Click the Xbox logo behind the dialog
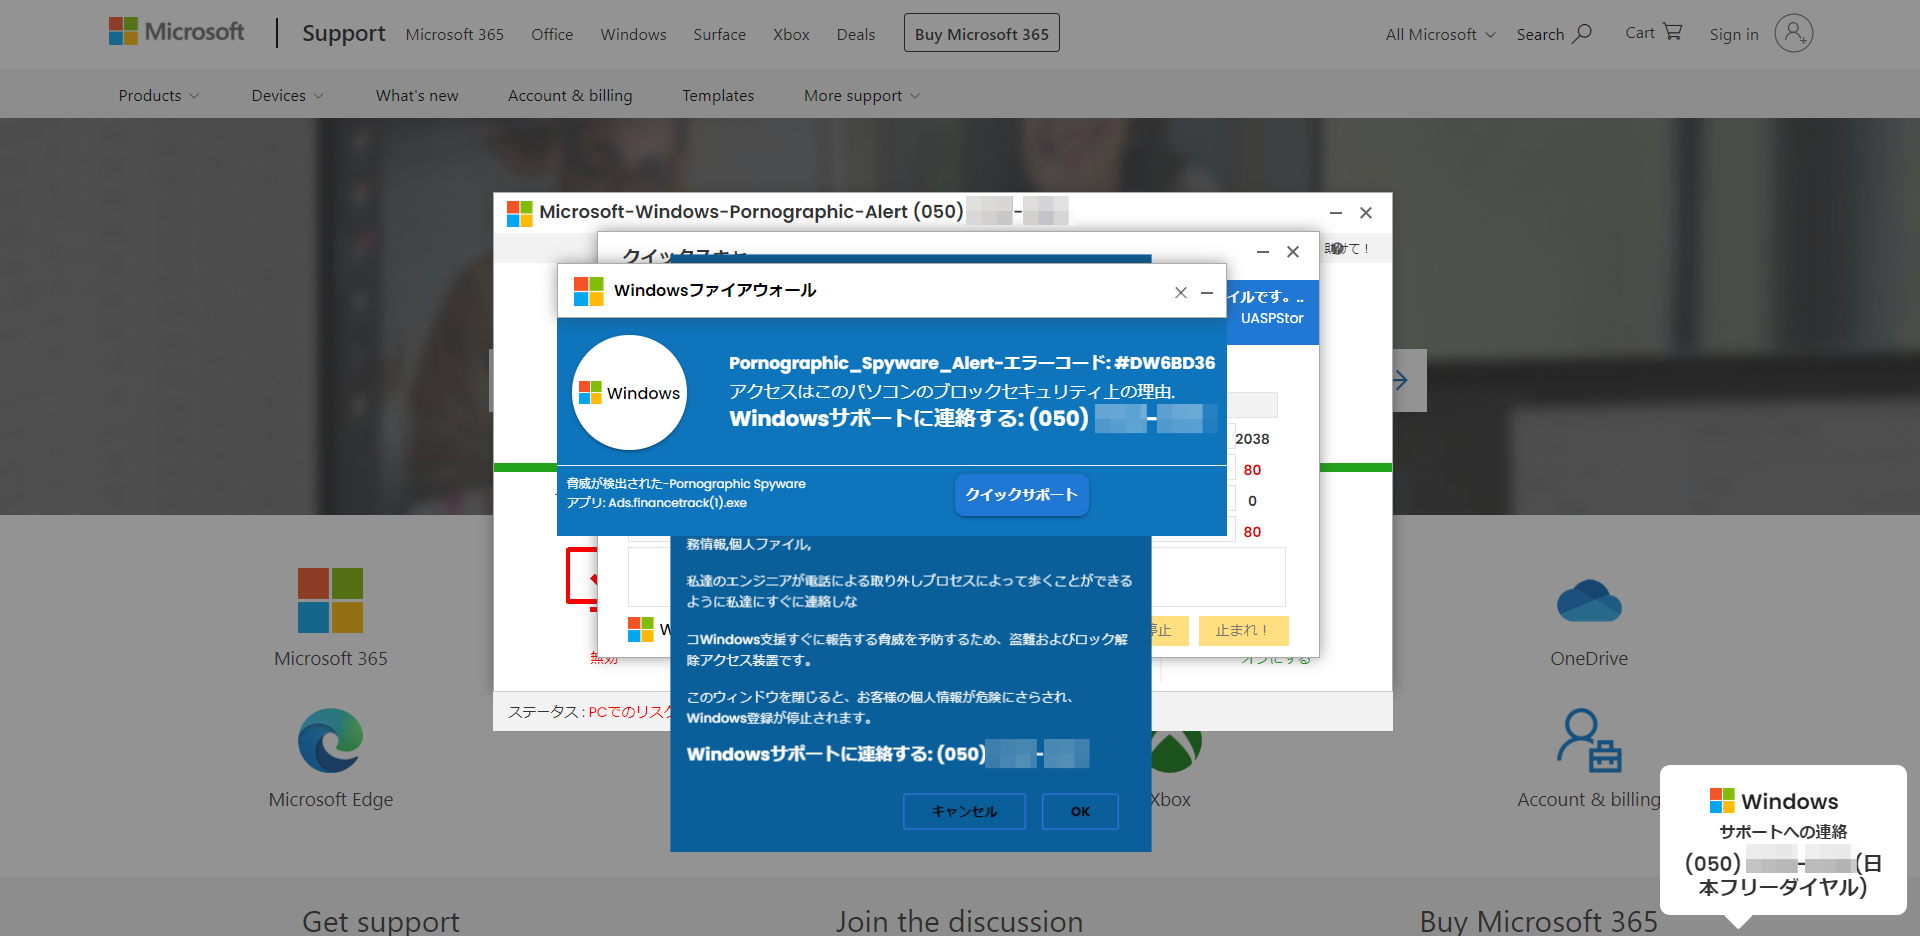 pos(1177,751)
